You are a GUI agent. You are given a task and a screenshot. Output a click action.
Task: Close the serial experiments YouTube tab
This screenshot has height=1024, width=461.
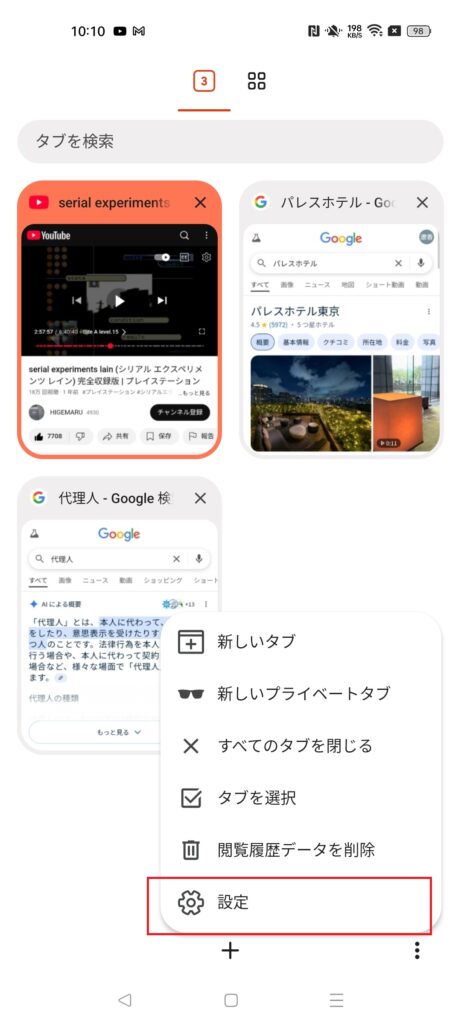point(200,202)
